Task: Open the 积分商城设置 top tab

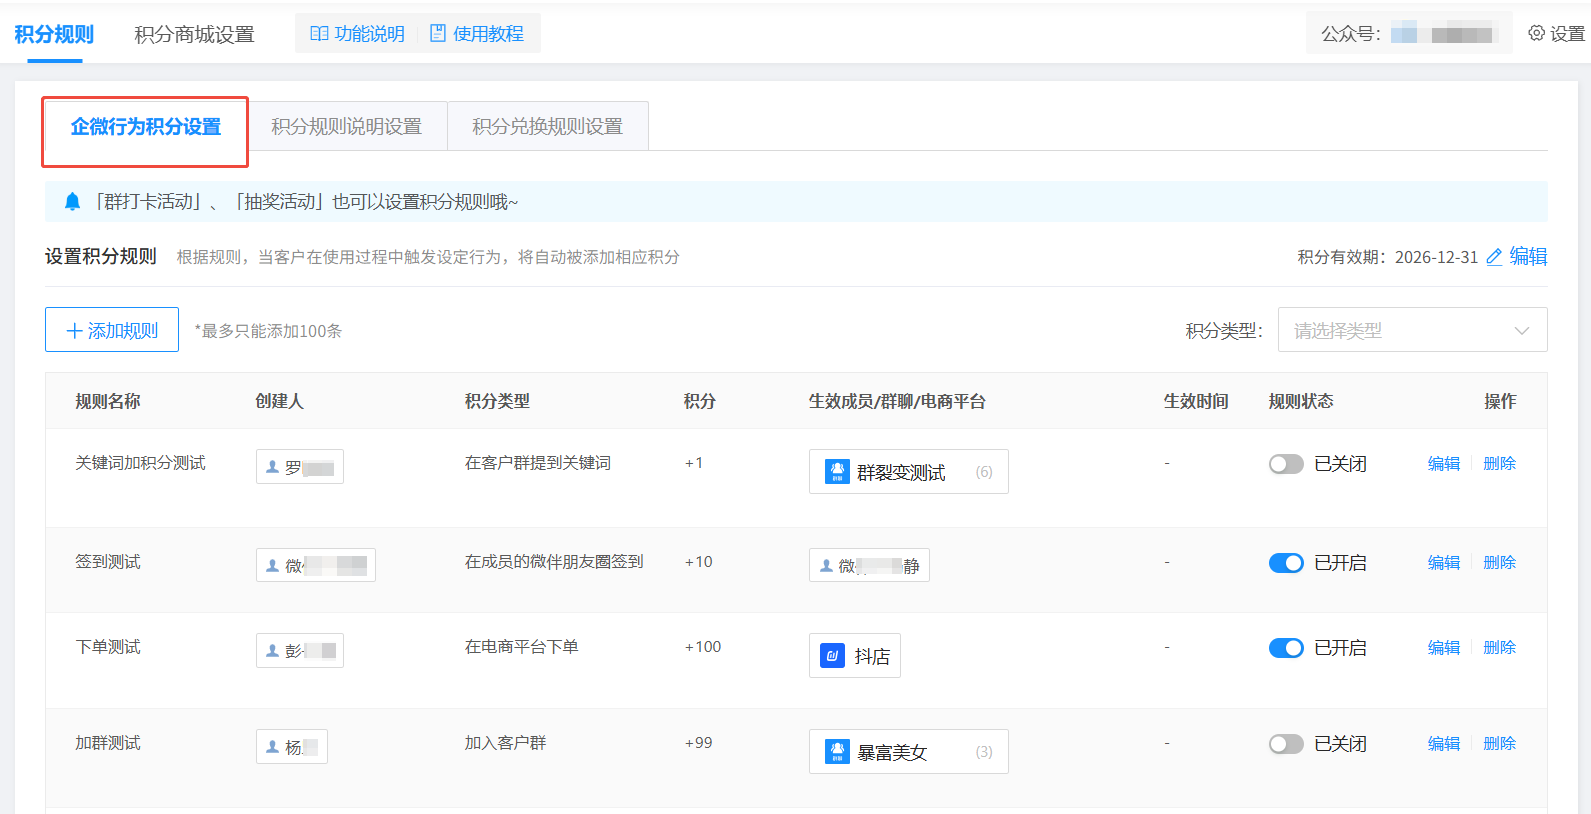Action: tap(195, 34)
